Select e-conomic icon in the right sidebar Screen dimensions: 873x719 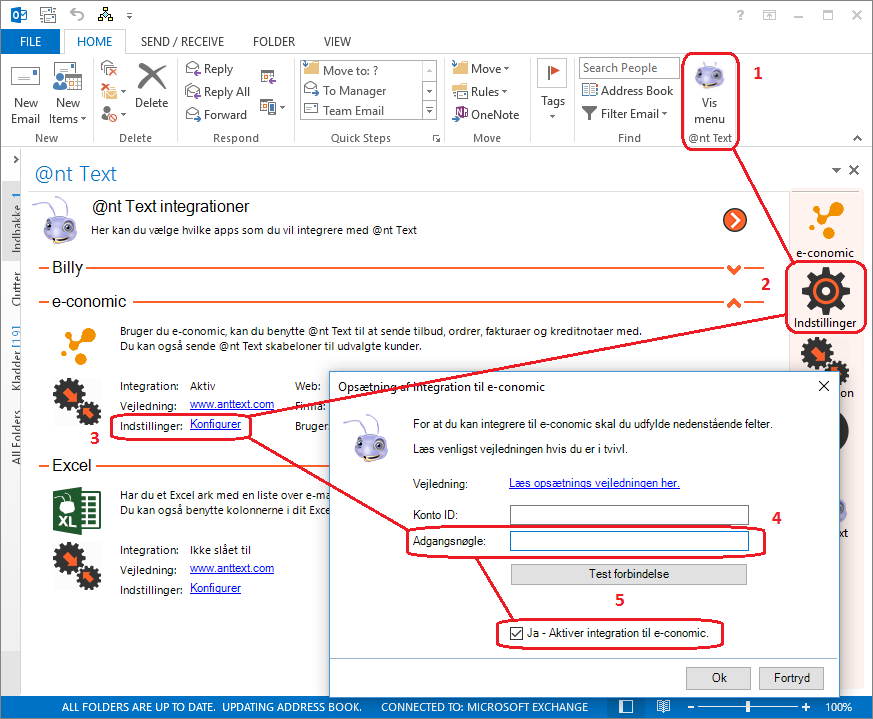[825, 229]
